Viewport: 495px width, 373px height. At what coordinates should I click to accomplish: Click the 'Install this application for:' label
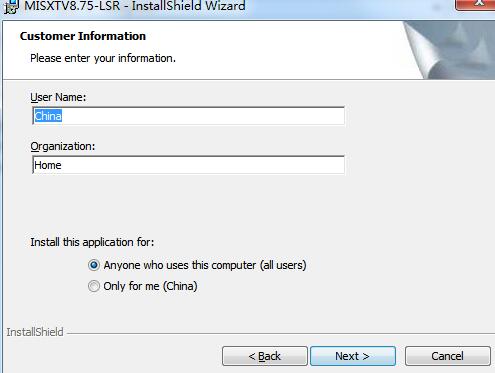pos(92,242)
